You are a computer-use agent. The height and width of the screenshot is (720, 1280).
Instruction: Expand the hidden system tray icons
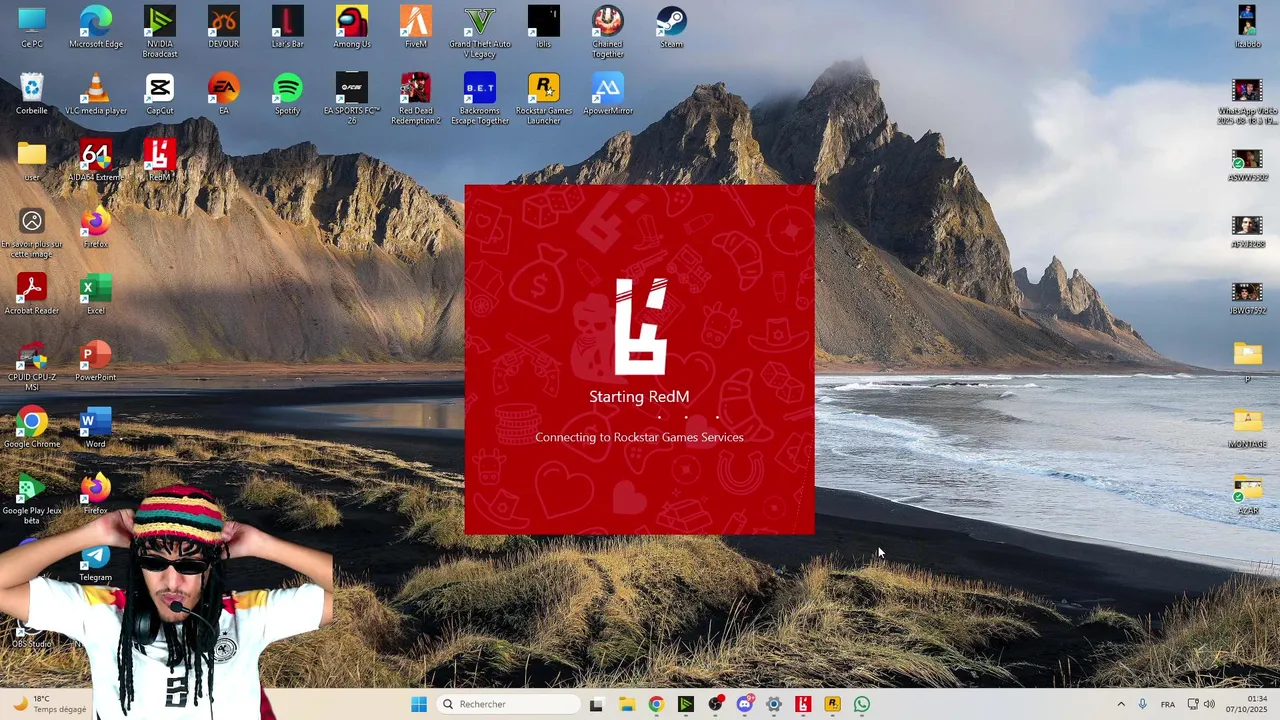(1120, 704)
